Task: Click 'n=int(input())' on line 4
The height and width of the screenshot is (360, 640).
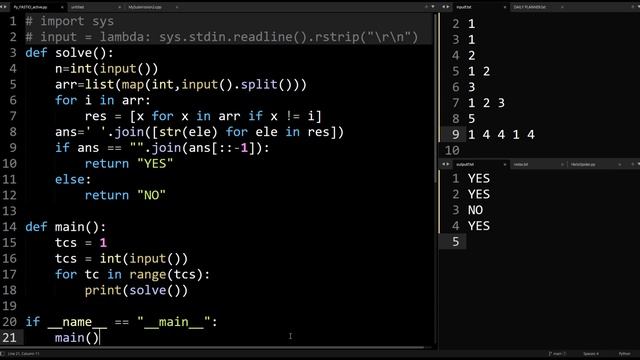Action: (107, 69)
